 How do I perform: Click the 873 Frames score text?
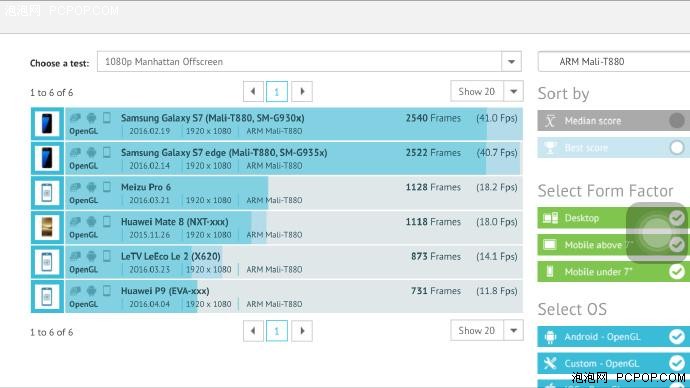436,256
